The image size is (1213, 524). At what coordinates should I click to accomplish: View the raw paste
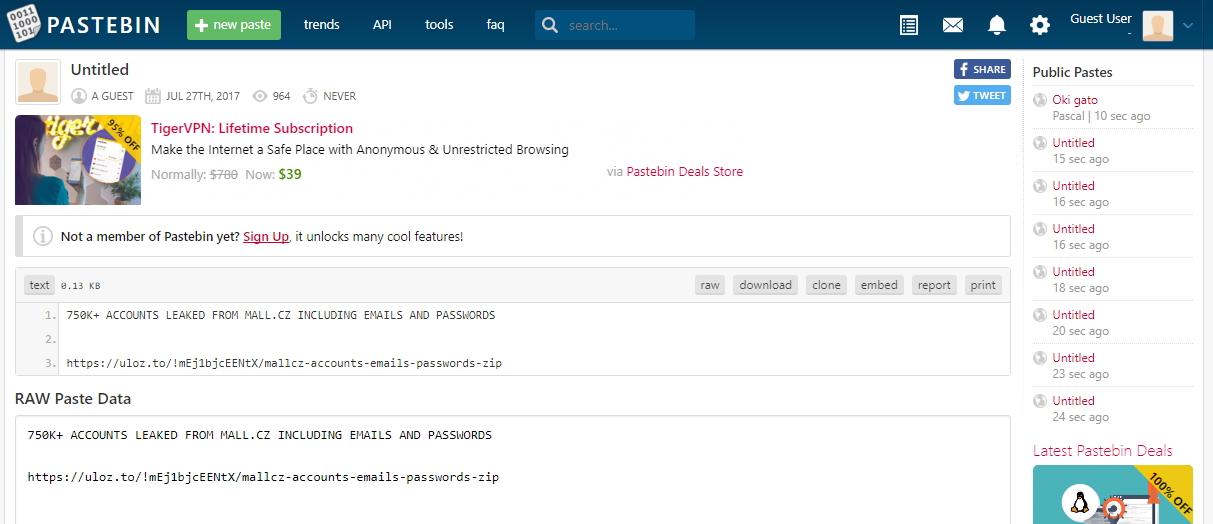click(x=710, y=285)
